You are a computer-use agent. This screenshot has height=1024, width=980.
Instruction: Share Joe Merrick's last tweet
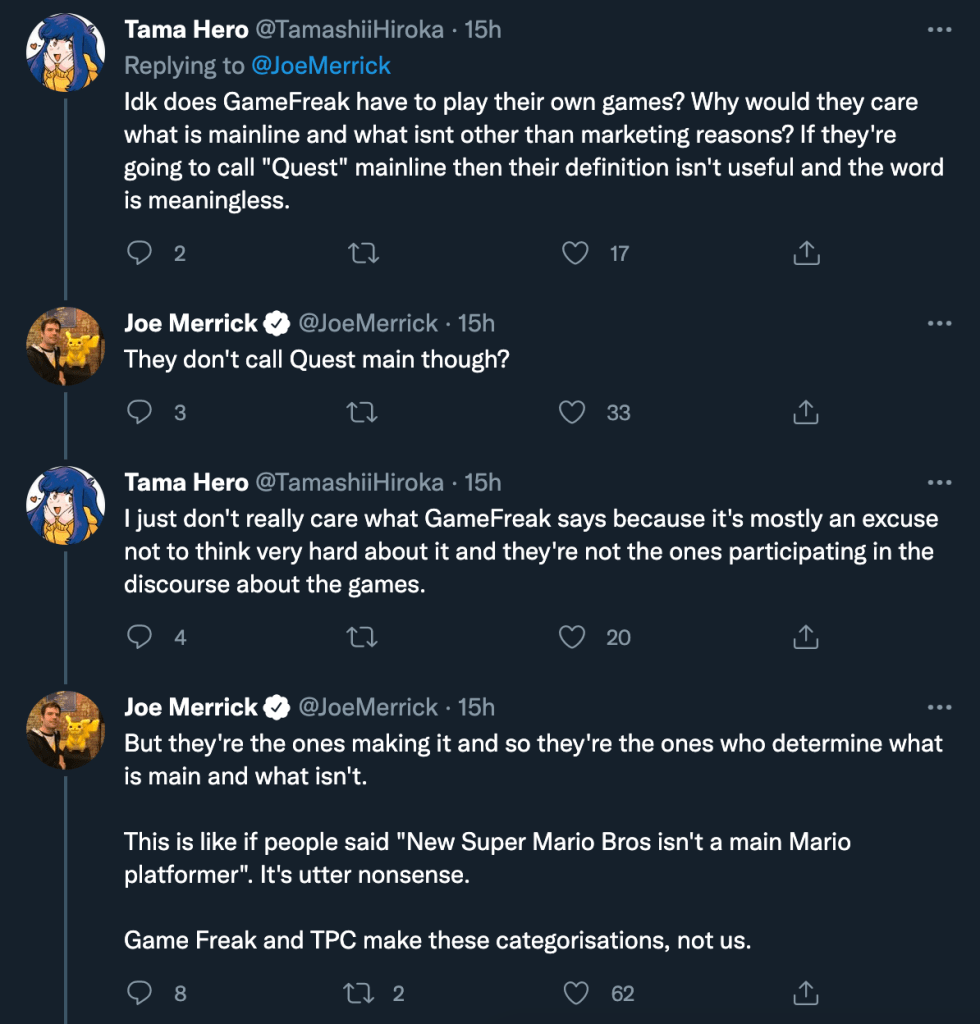tap(806, 993)
